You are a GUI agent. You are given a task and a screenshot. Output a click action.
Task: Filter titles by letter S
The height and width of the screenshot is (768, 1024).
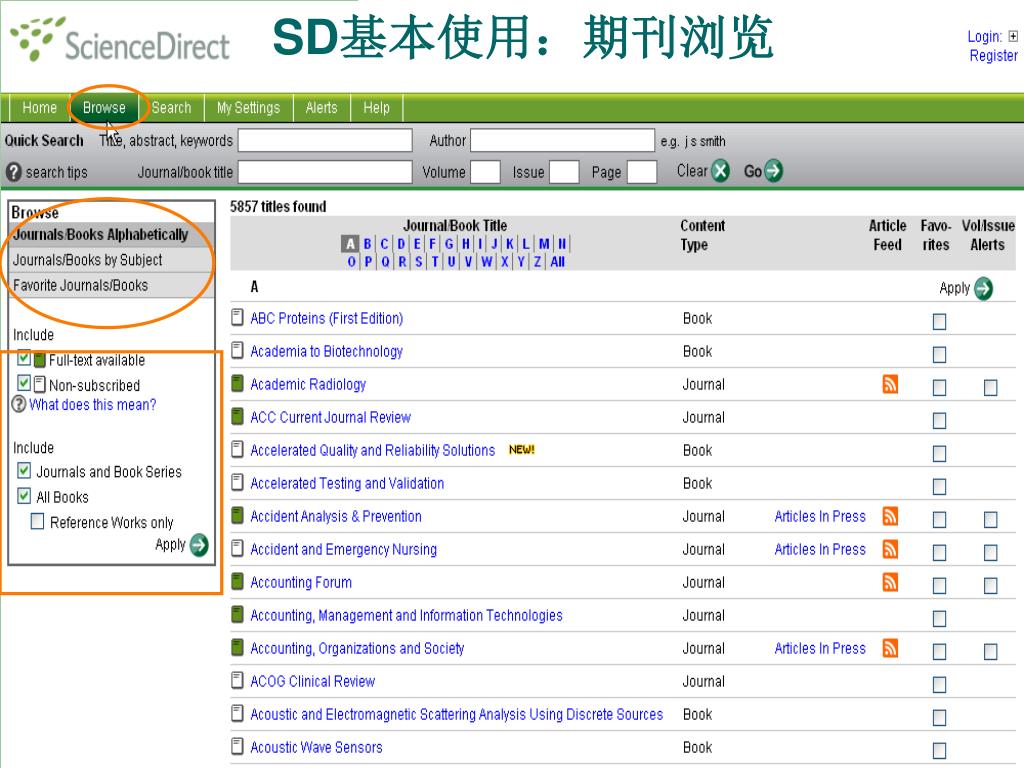pos(419,262)
